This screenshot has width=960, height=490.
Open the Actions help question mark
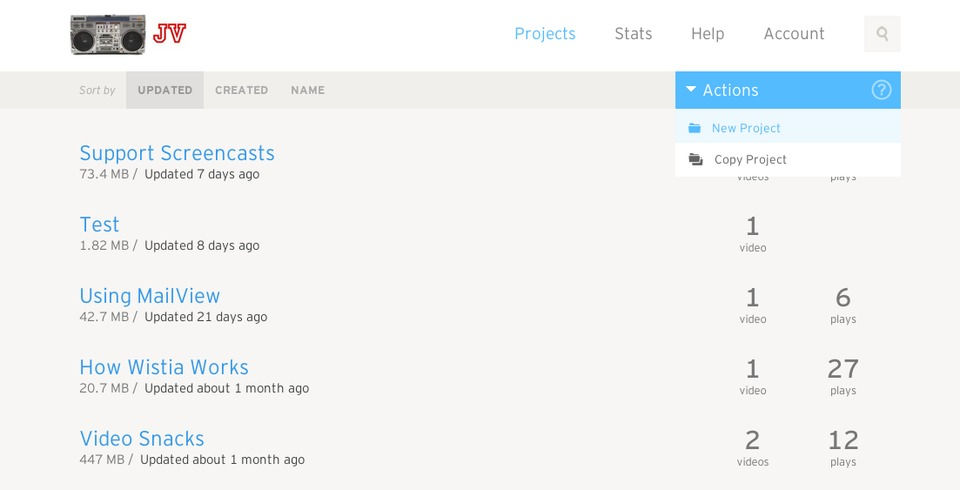click(x=881, y=90)
